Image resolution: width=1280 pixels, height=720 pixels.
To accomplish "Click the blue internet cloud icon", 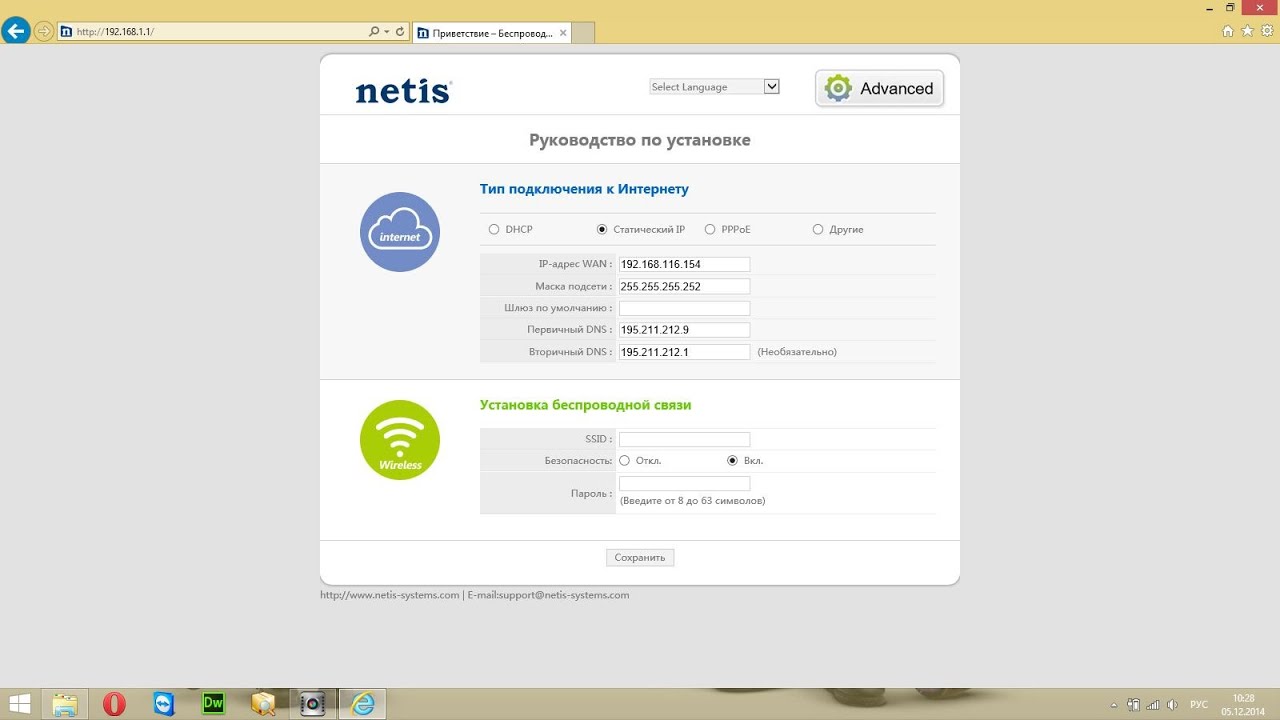I will [x=400, y=232].
